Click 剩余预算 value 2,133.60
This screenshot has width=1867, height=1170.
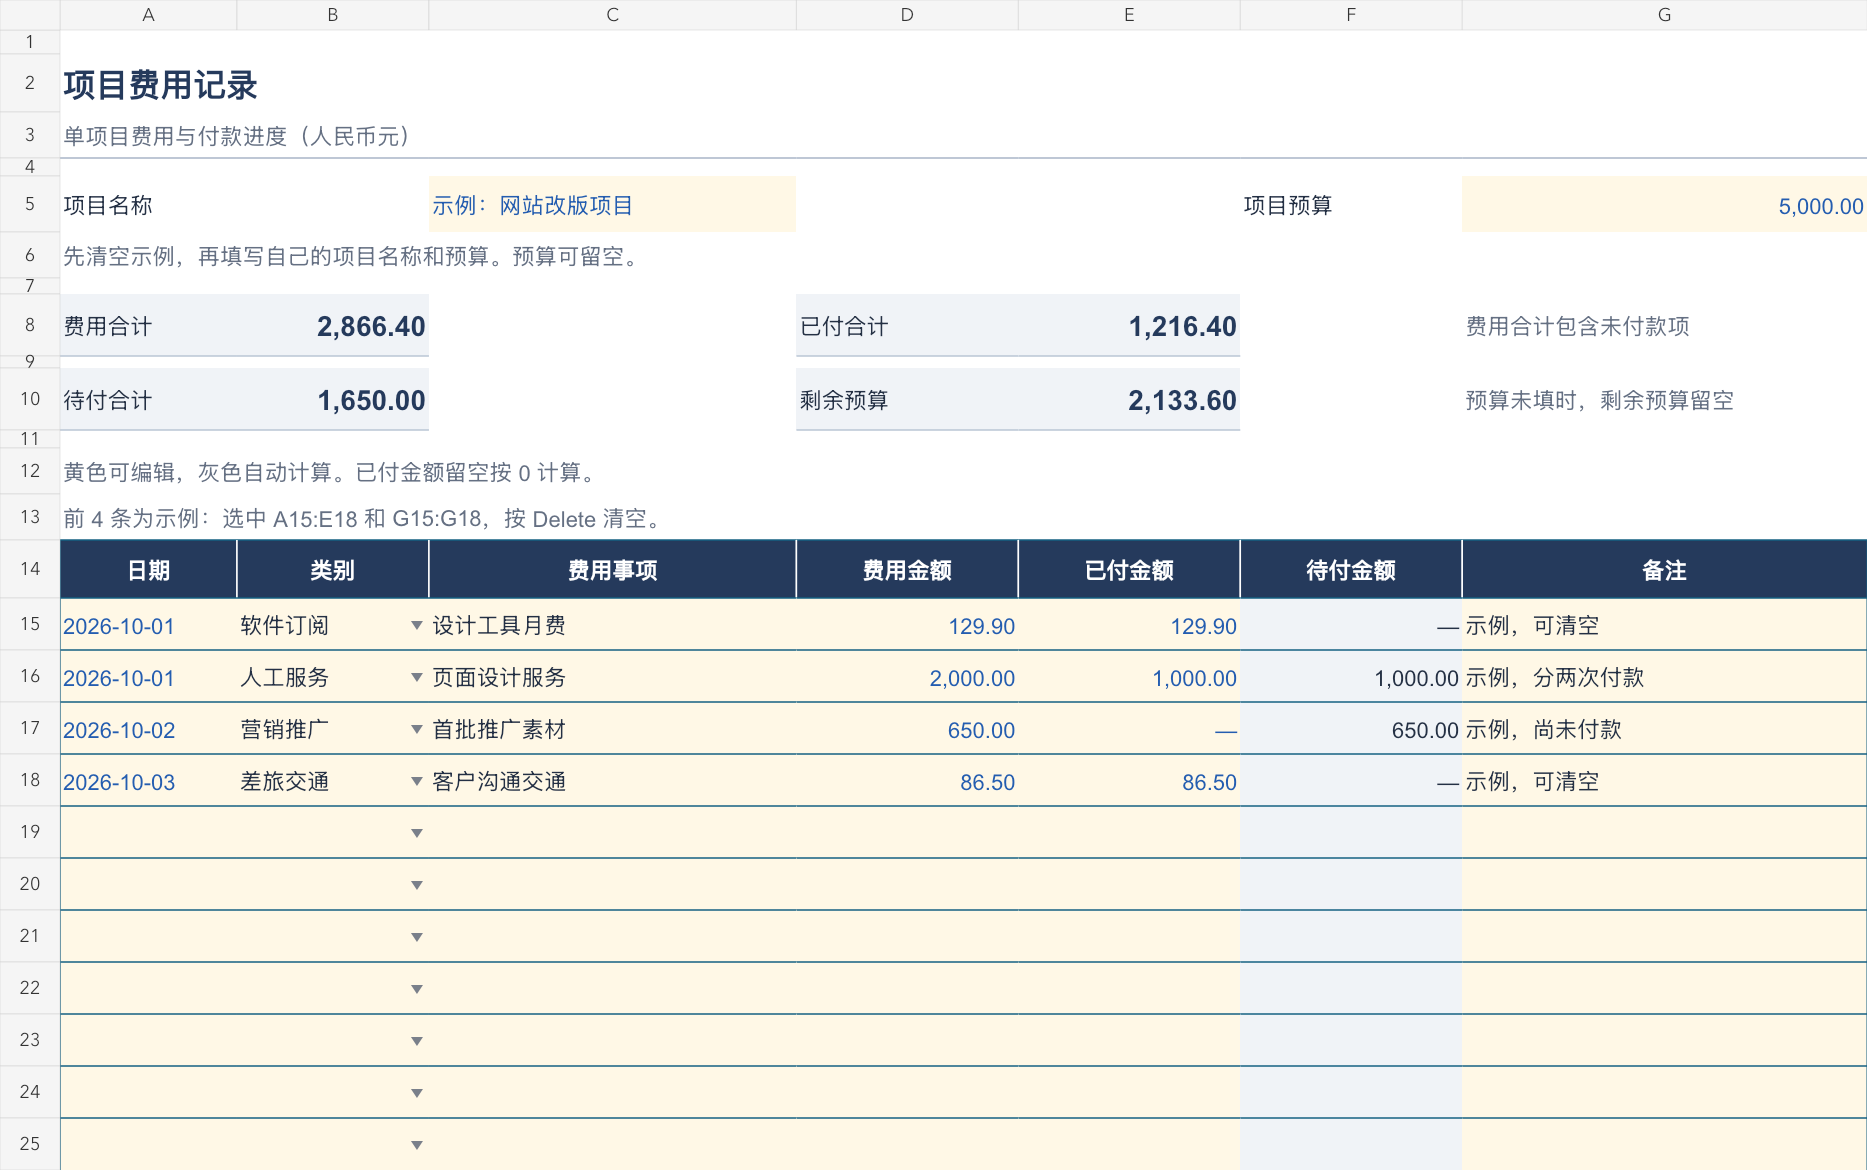(1182, 400)
